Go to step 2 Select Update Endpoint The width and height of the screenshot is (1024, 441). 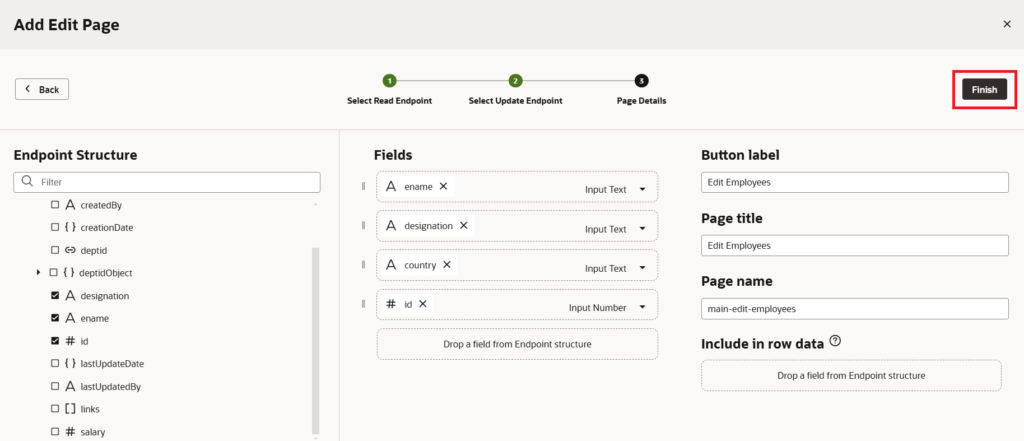[x=515, y=81]
